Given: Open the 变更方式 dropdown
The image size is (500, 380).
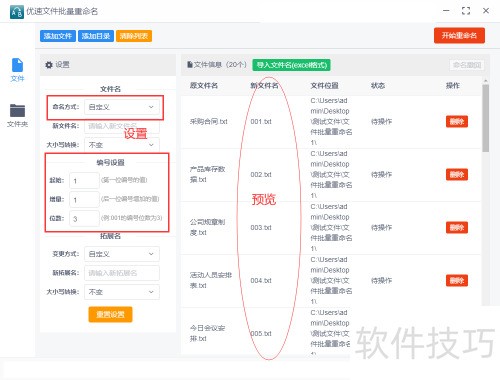Looking at the screenshot, I should point(122,254).
